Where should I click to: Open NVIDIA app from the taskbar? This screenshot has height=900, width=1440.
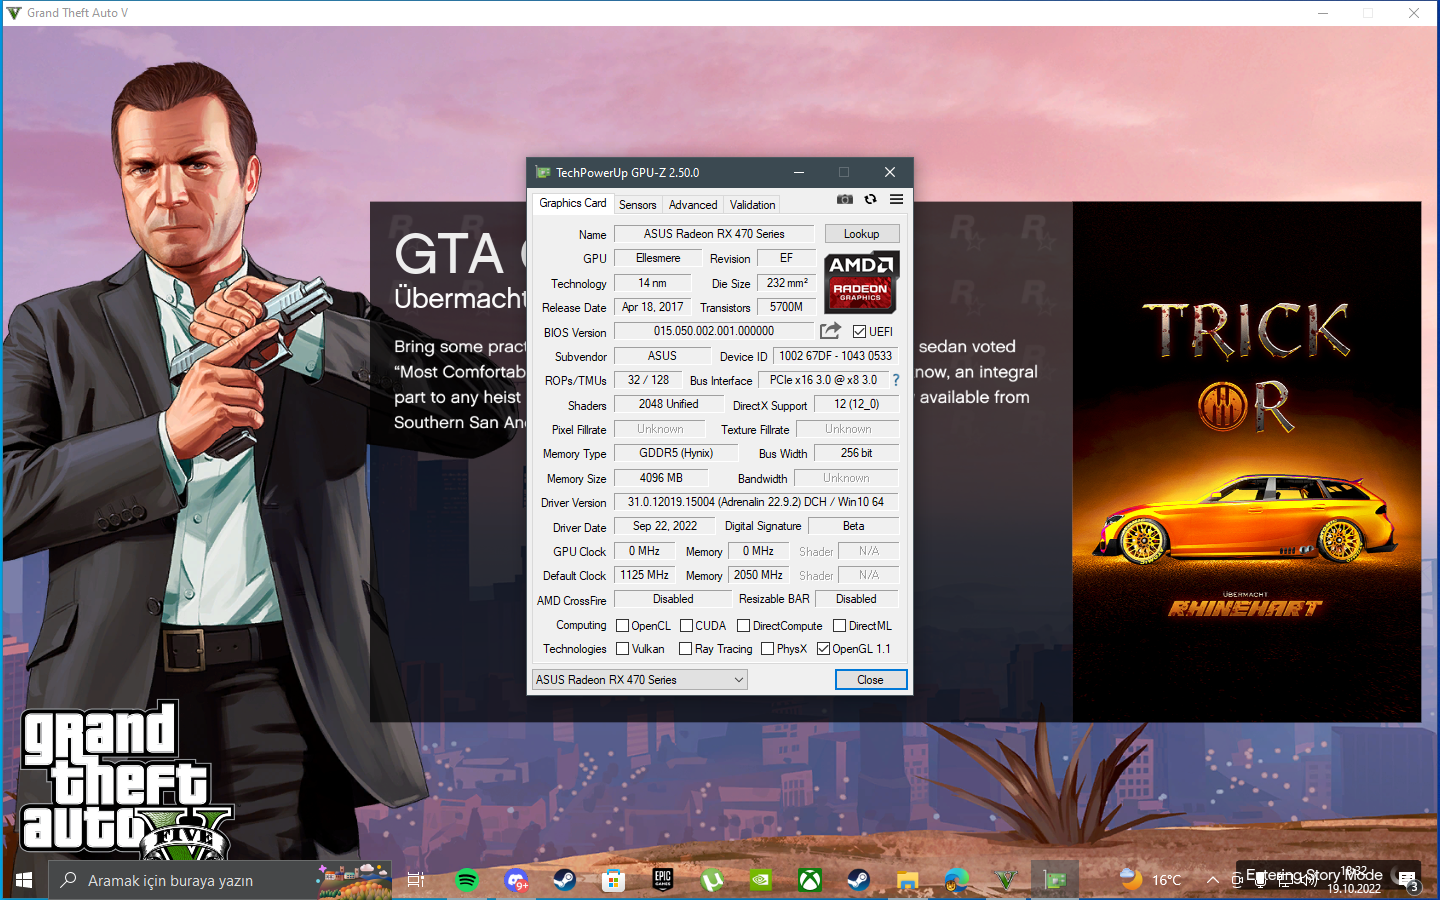(x=761, y=880)
